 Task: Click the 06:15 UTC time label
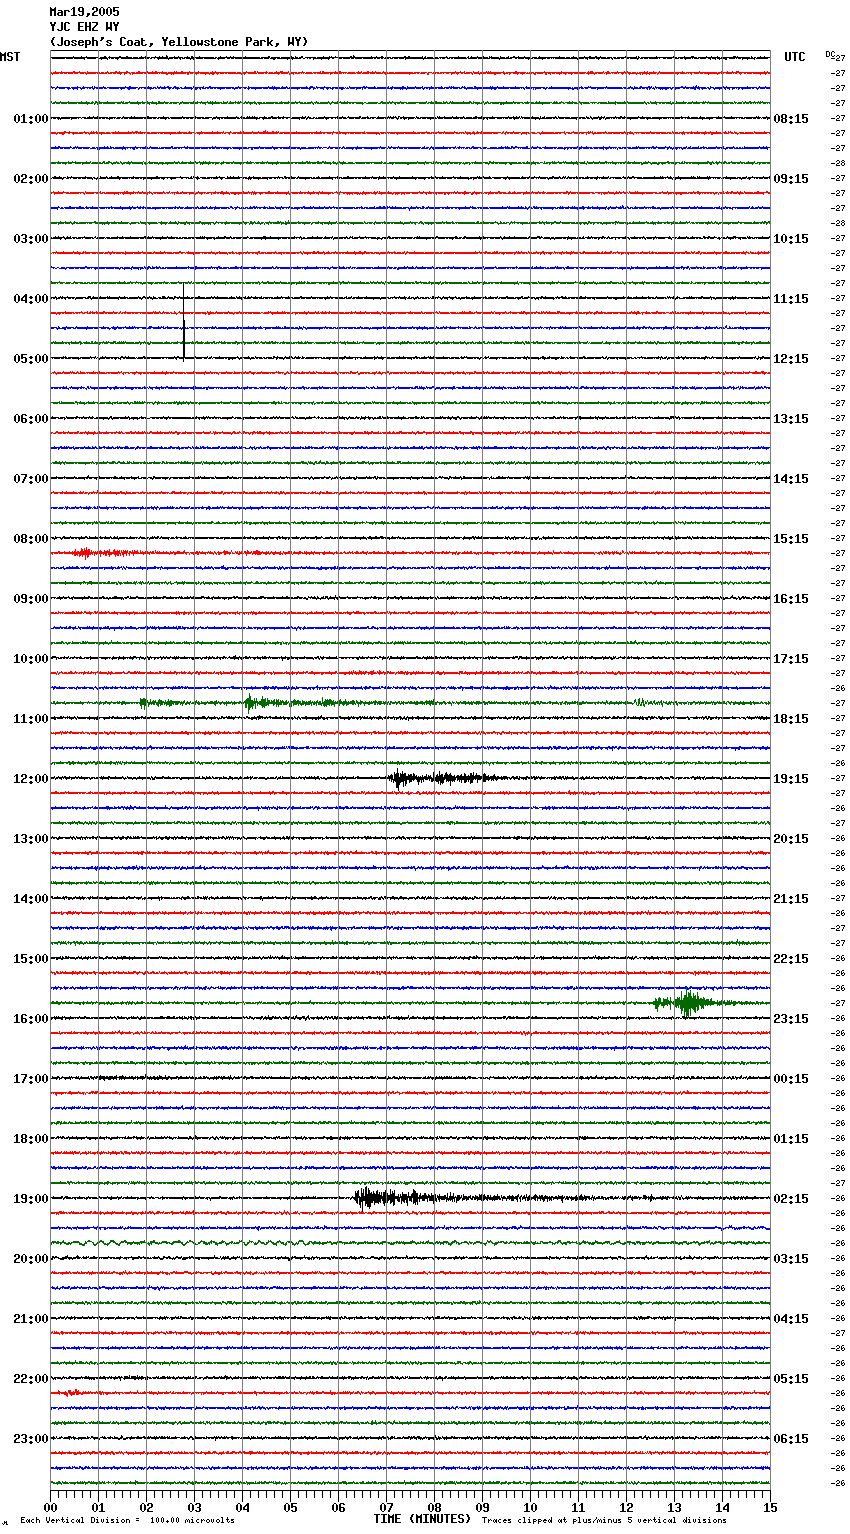(x=791, y=1439)
